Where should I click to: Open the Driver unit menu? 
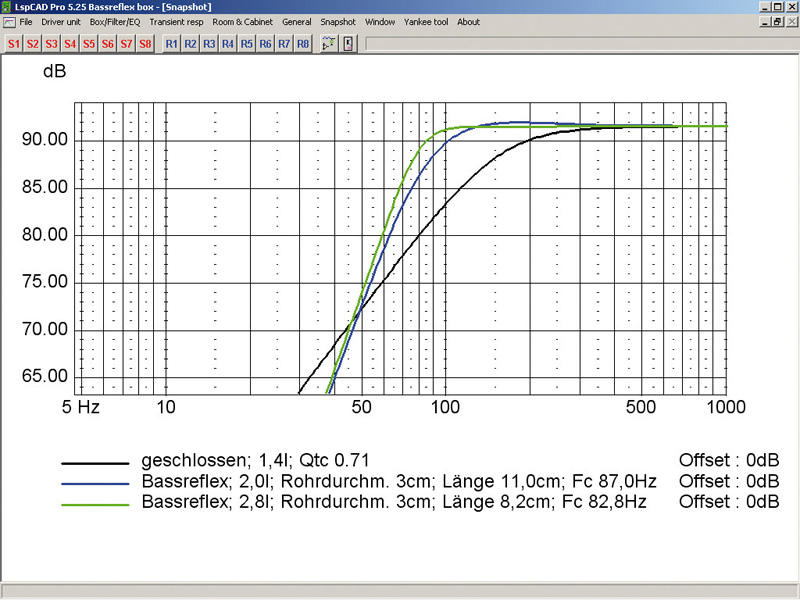tap(61, 22)
